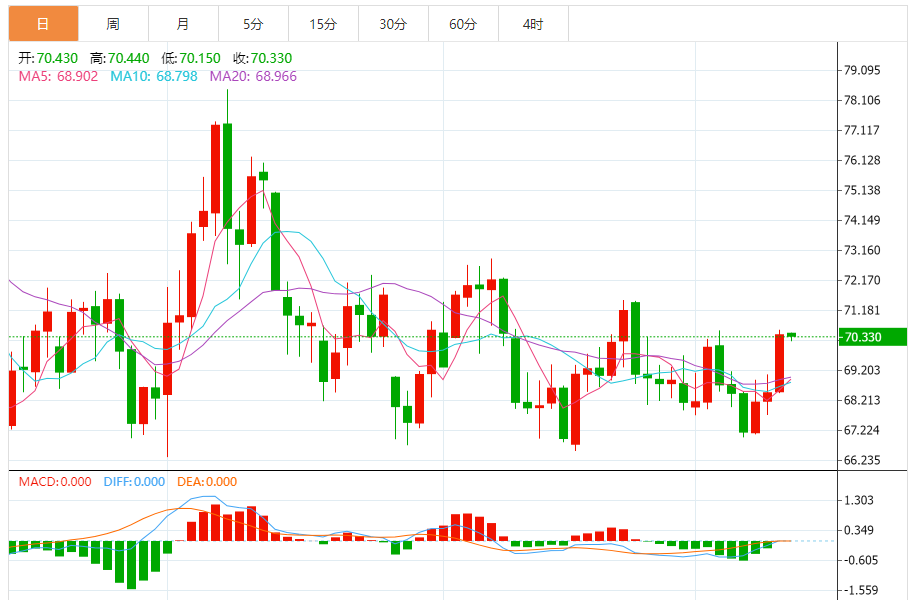This screenshot has width=910, height=600.
Task: Click the closing price 收:70.330
Action: [x=262, y=58]
